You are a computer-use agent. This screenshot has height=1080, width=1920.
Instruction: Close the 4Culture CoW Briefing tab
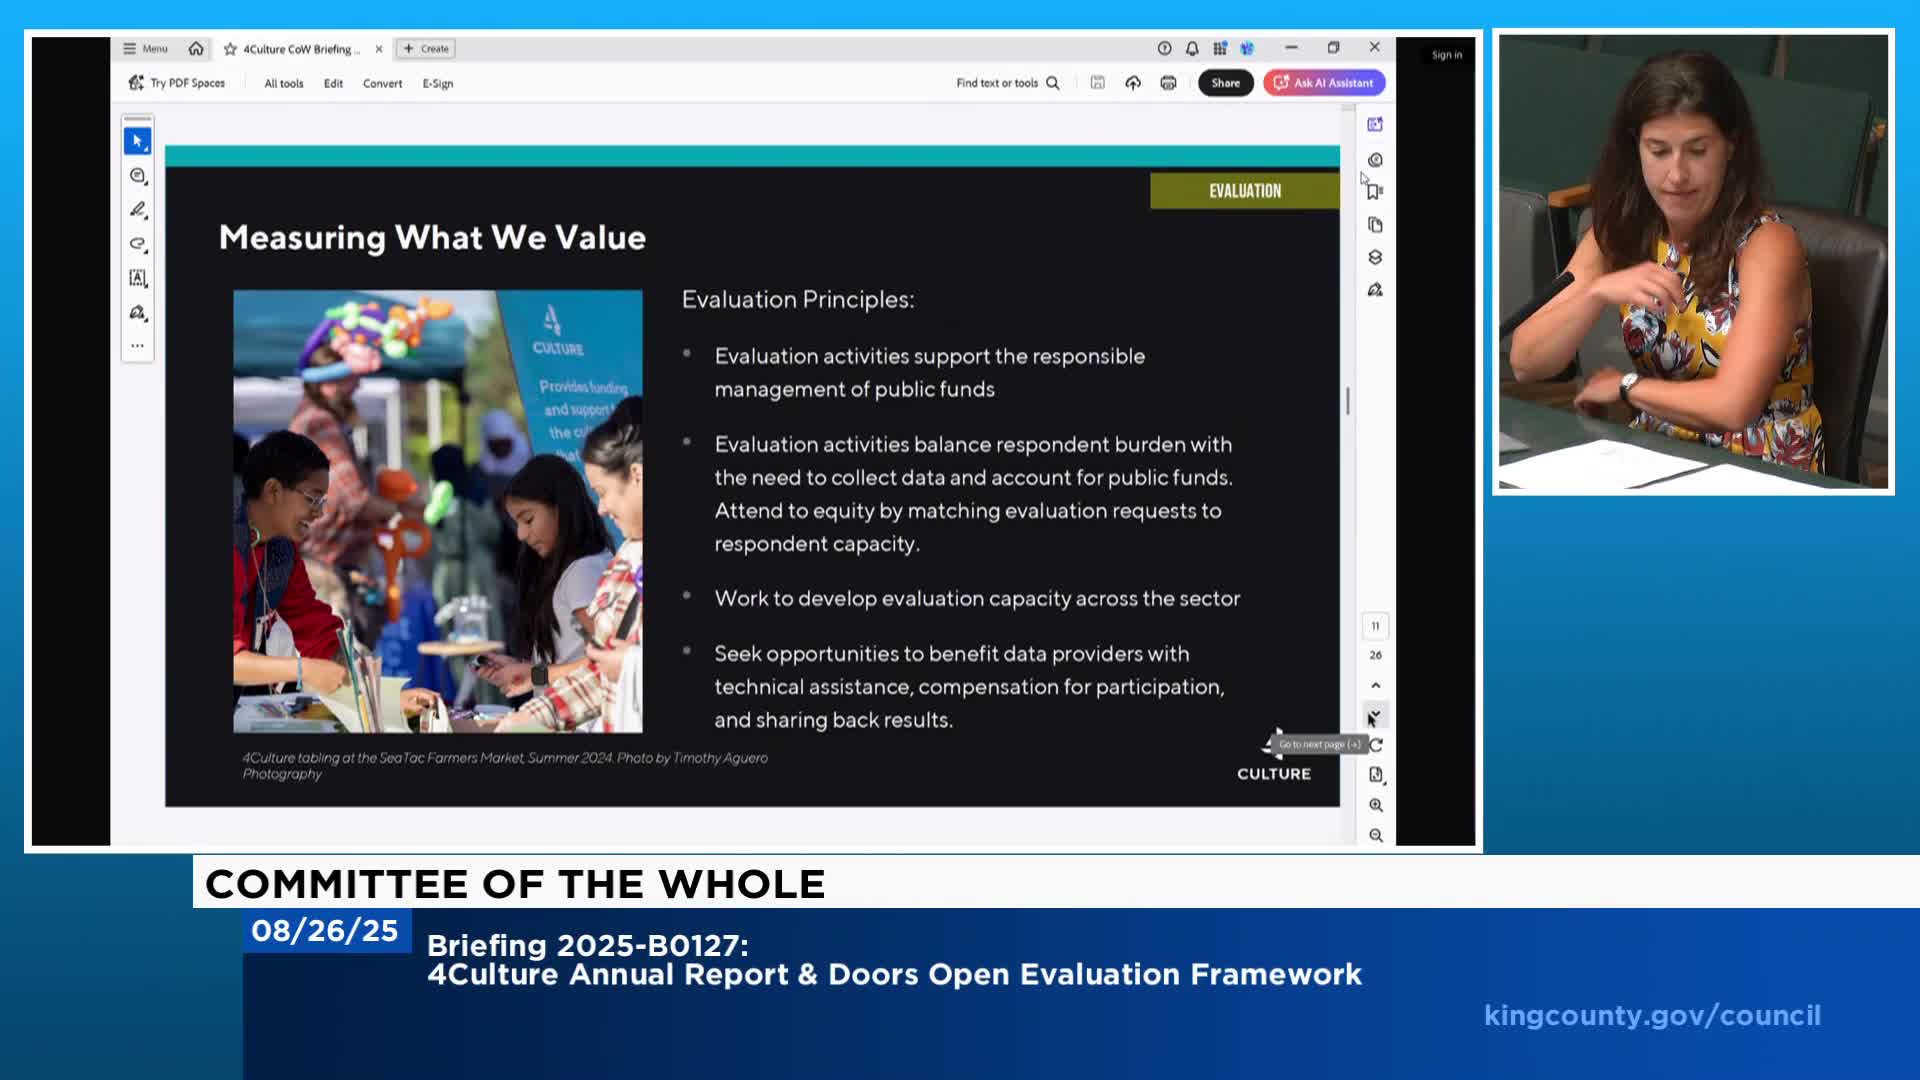pyautogui.click(x=379, y=49)
